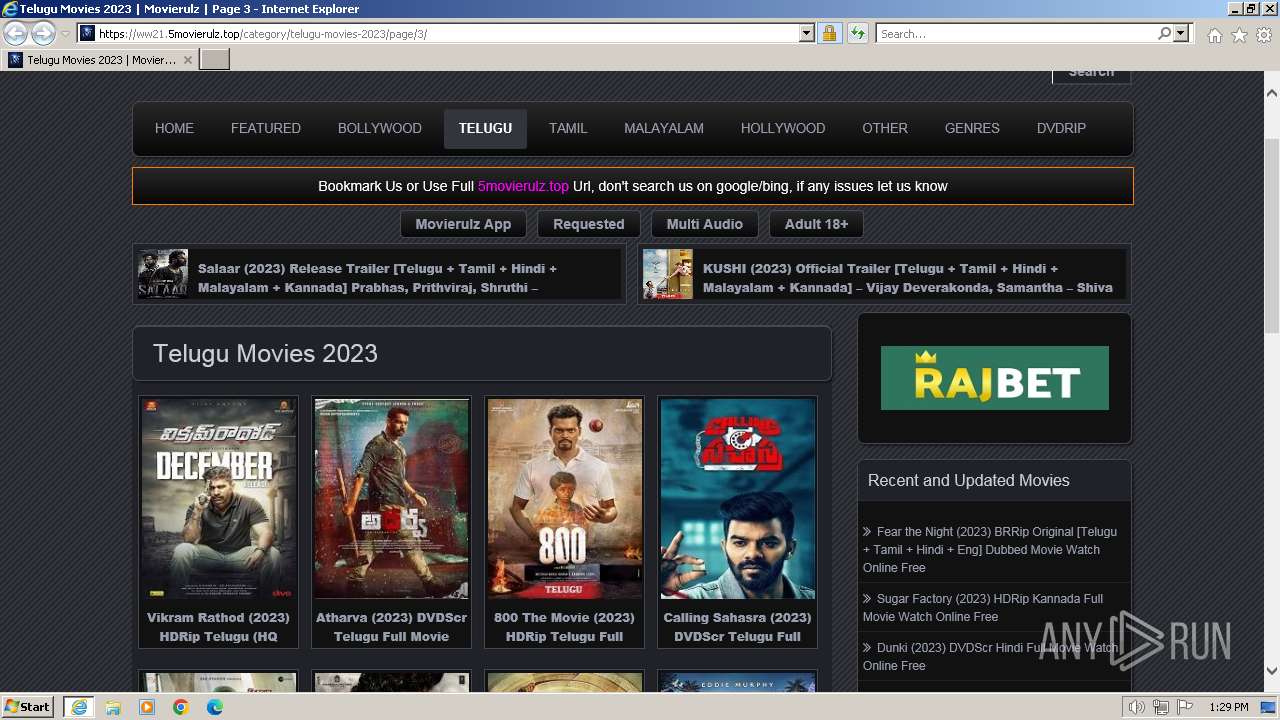The width and height of the screenshot is (1280, 720).
Task: Click Calling Sahasra (2023) title link
Action: click(738, 627)
